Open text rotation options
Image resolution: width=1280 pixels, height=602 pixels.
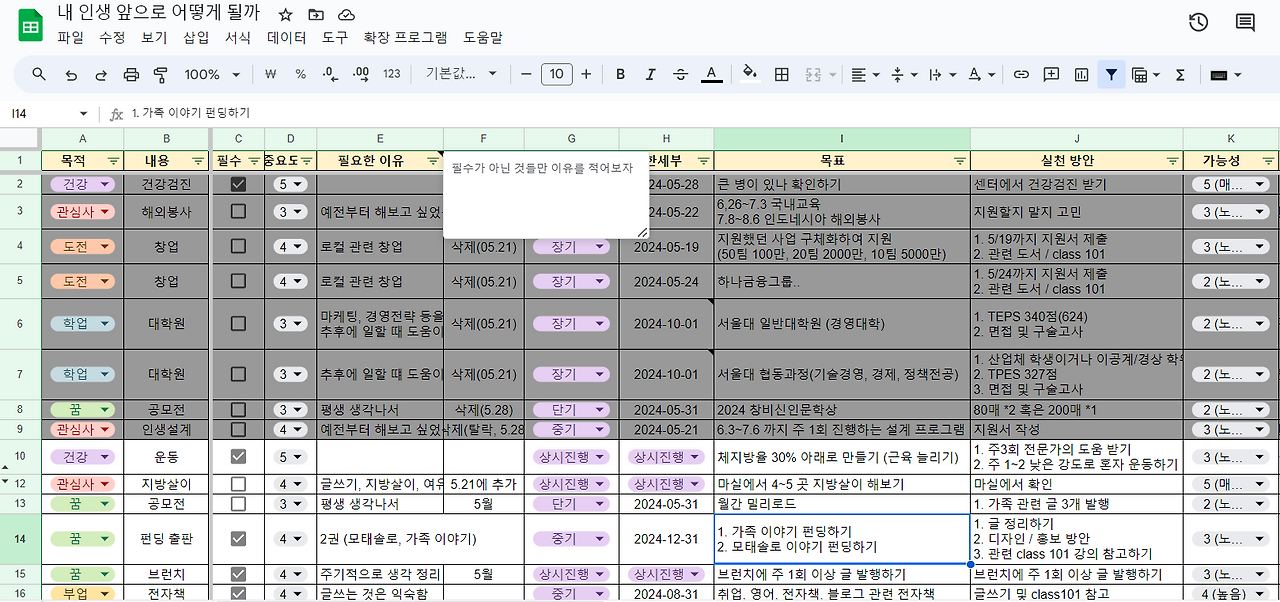pos(980,74)
